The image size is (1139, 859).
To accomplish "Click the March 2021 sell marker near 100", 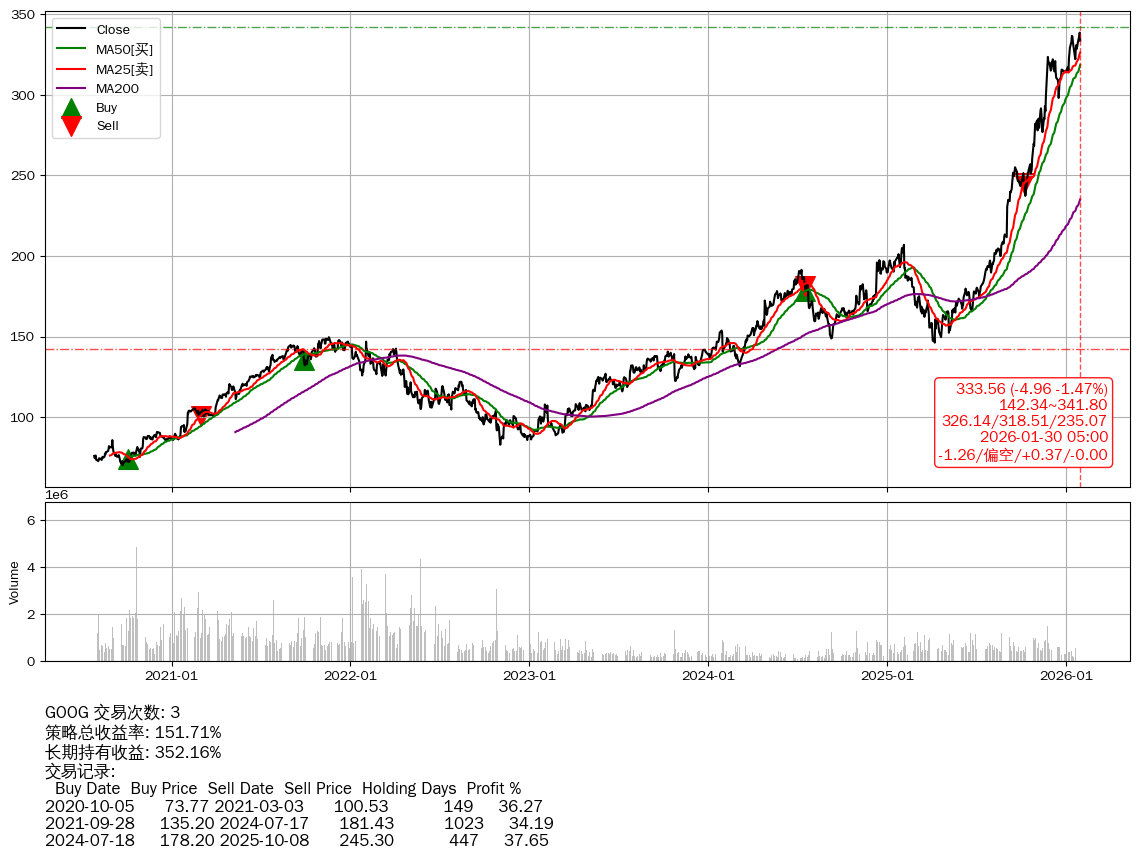I will [x=201, y=415].
